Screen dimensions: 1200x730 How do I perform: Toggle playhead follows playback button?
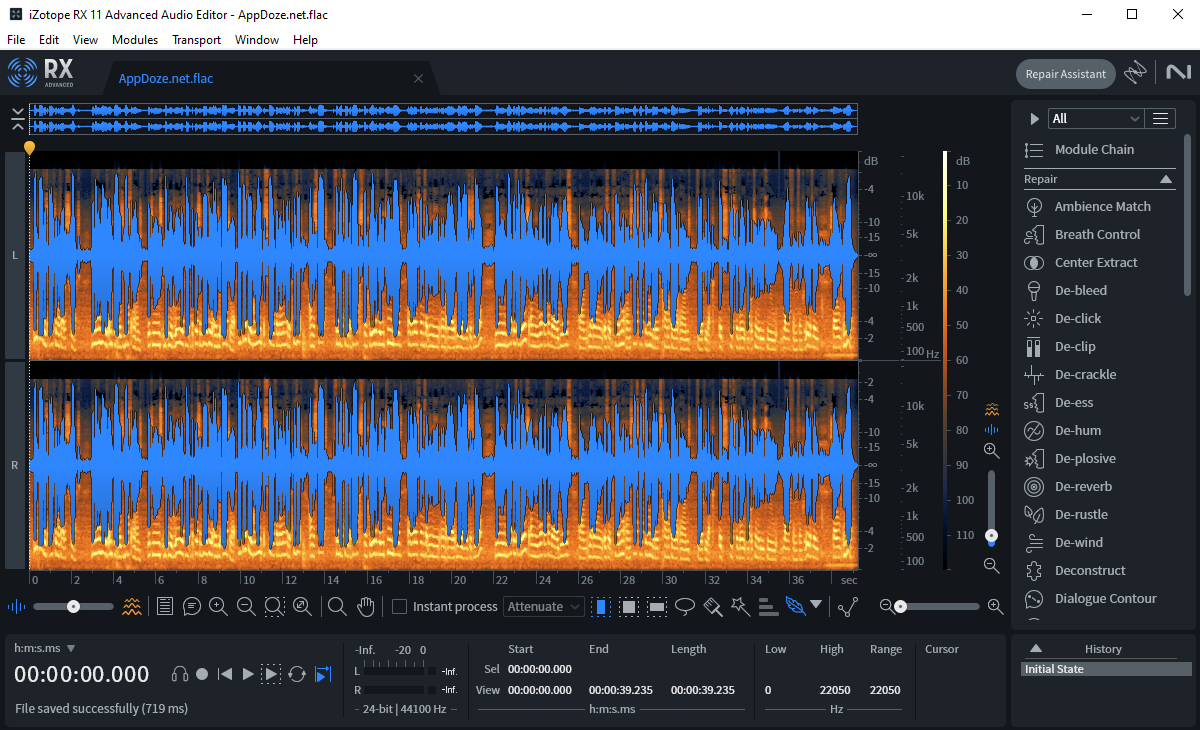tap(322, 674)
